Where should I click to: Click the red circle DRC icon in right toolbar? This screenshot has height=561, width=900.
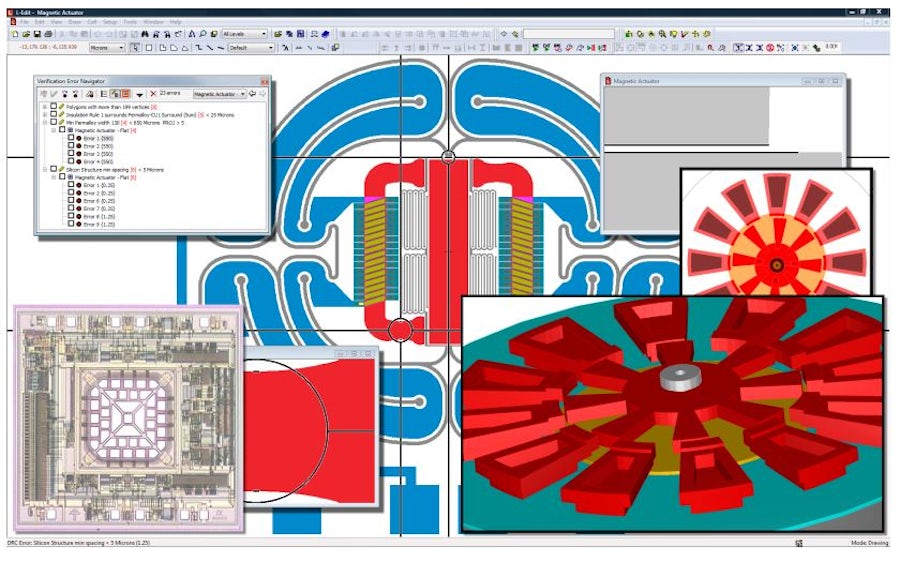pyautogui.click(x=770, y=48)
